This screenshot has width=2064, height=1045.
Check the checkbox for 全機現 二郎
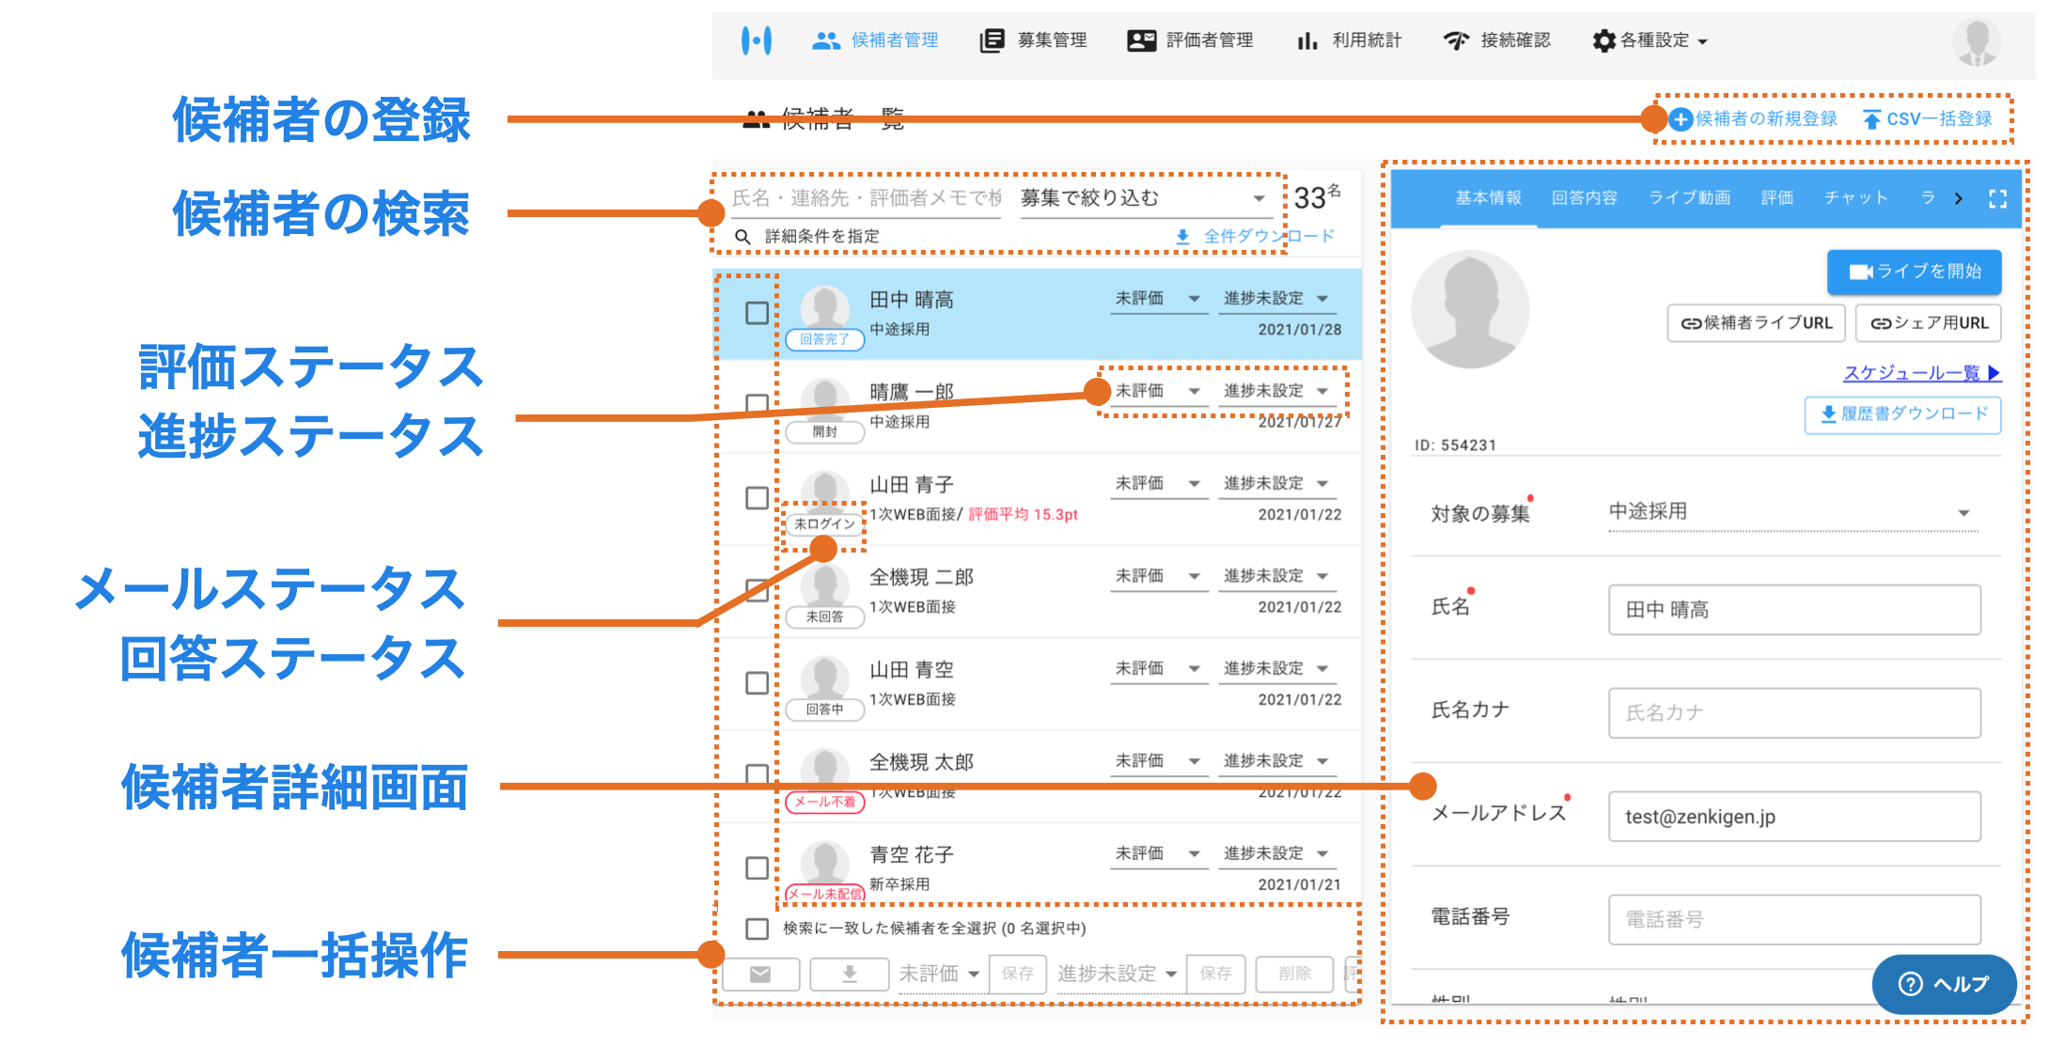pyautogui.click(x=757, y=590)
